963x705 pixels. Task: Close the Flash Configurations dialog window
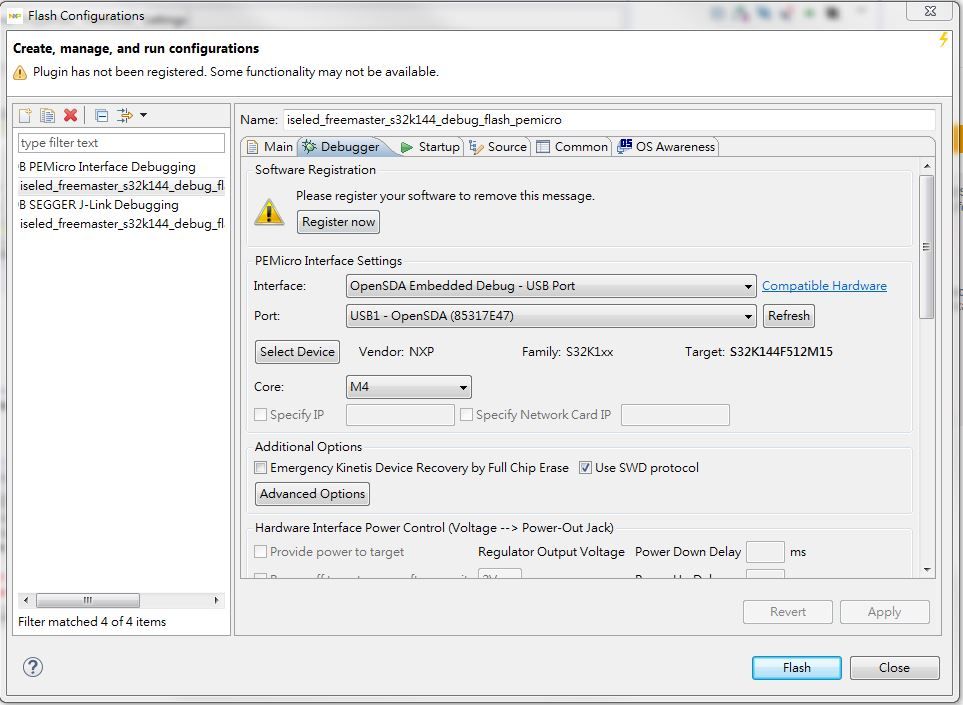click(x=930, y=11)
